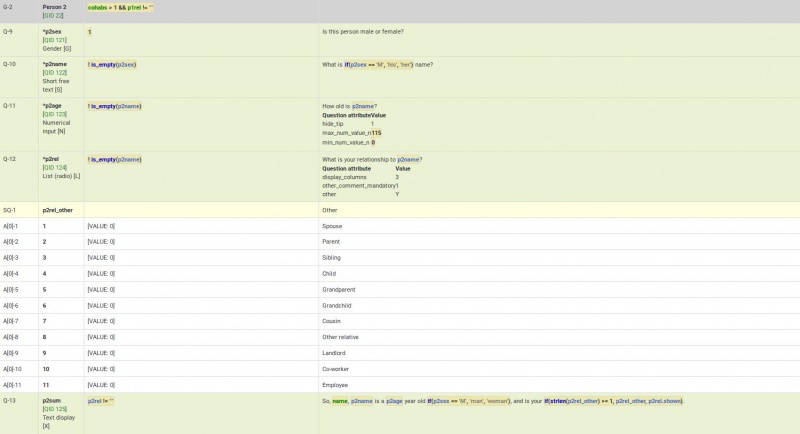
Task: Click the p2name variable in Q-11 relevance
Action: [x=128, y=106]
